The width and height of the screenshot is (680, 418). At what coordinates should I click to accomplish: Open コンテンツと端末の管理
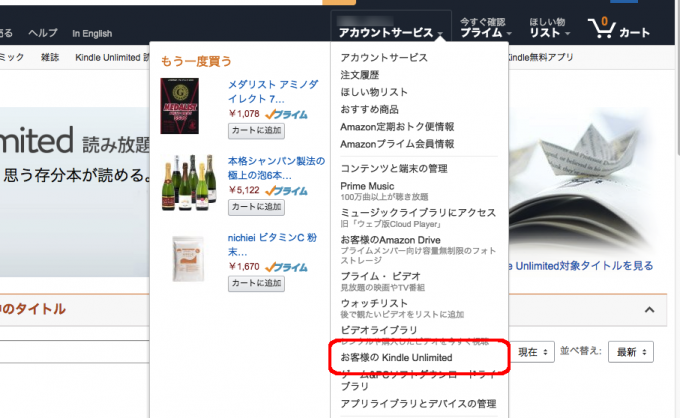click(x=394, y=169)
